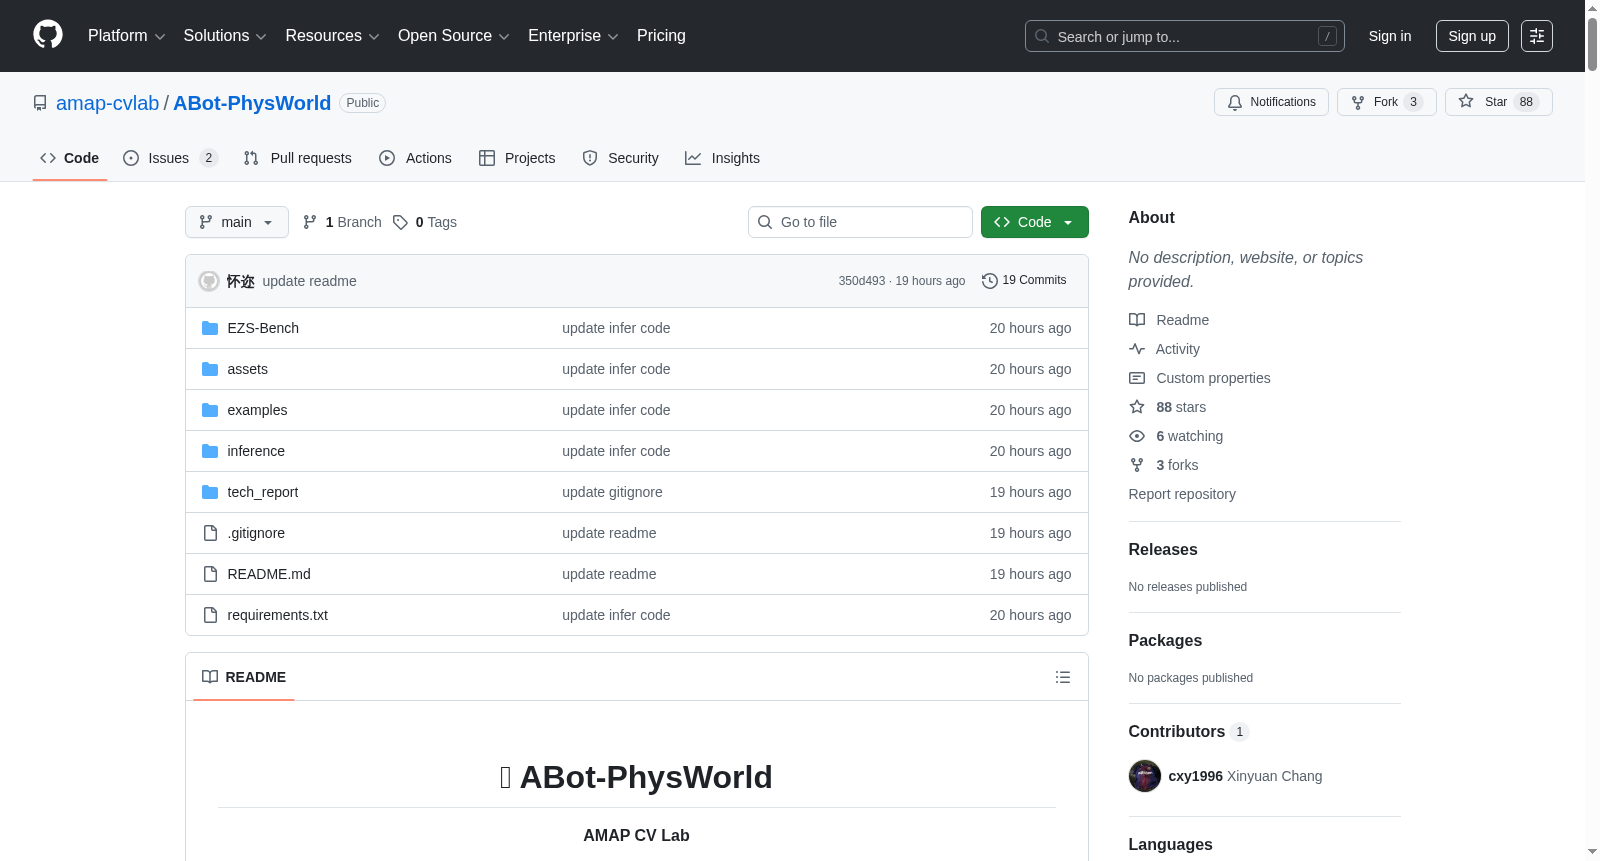Click the book icon beside Readme link
The width and height of the screenshot is (1600, 861).
click(1137, 320)
